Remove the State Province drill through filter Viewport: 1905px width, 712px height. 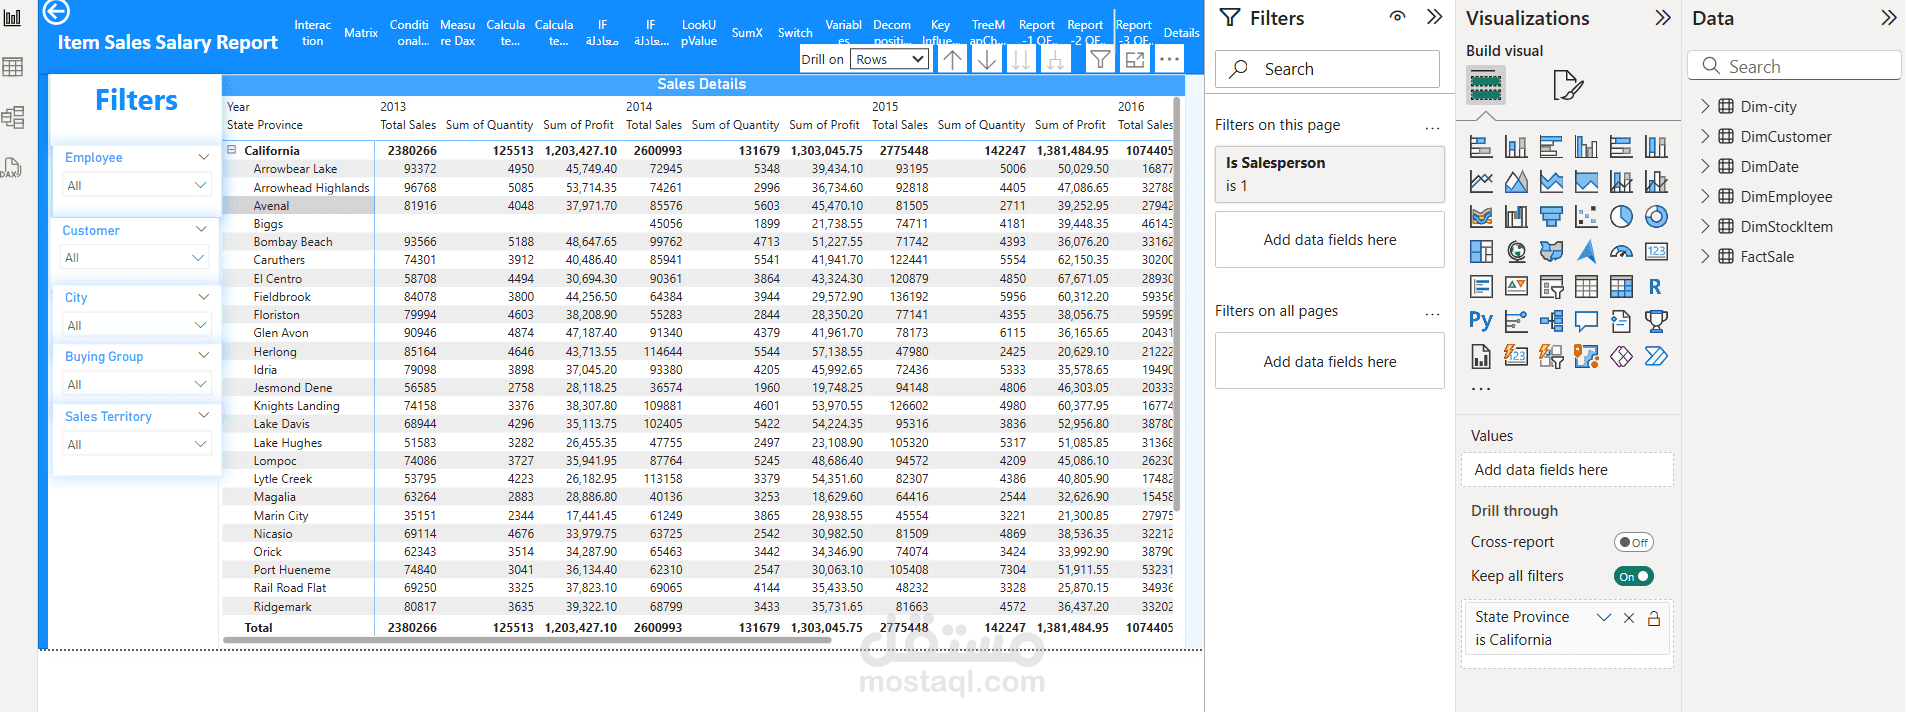coord(1629,618)
